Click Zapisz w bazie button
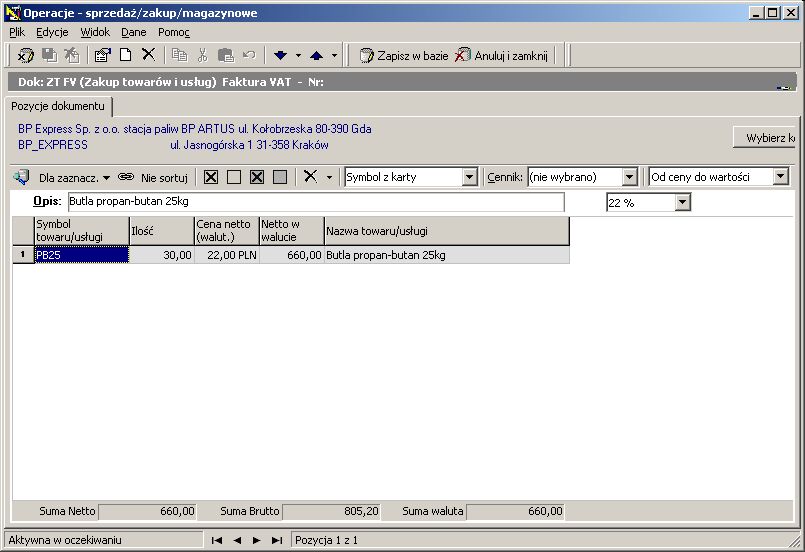Image resolution: width=805 pixels, height=552 pixels. (404, 55)
